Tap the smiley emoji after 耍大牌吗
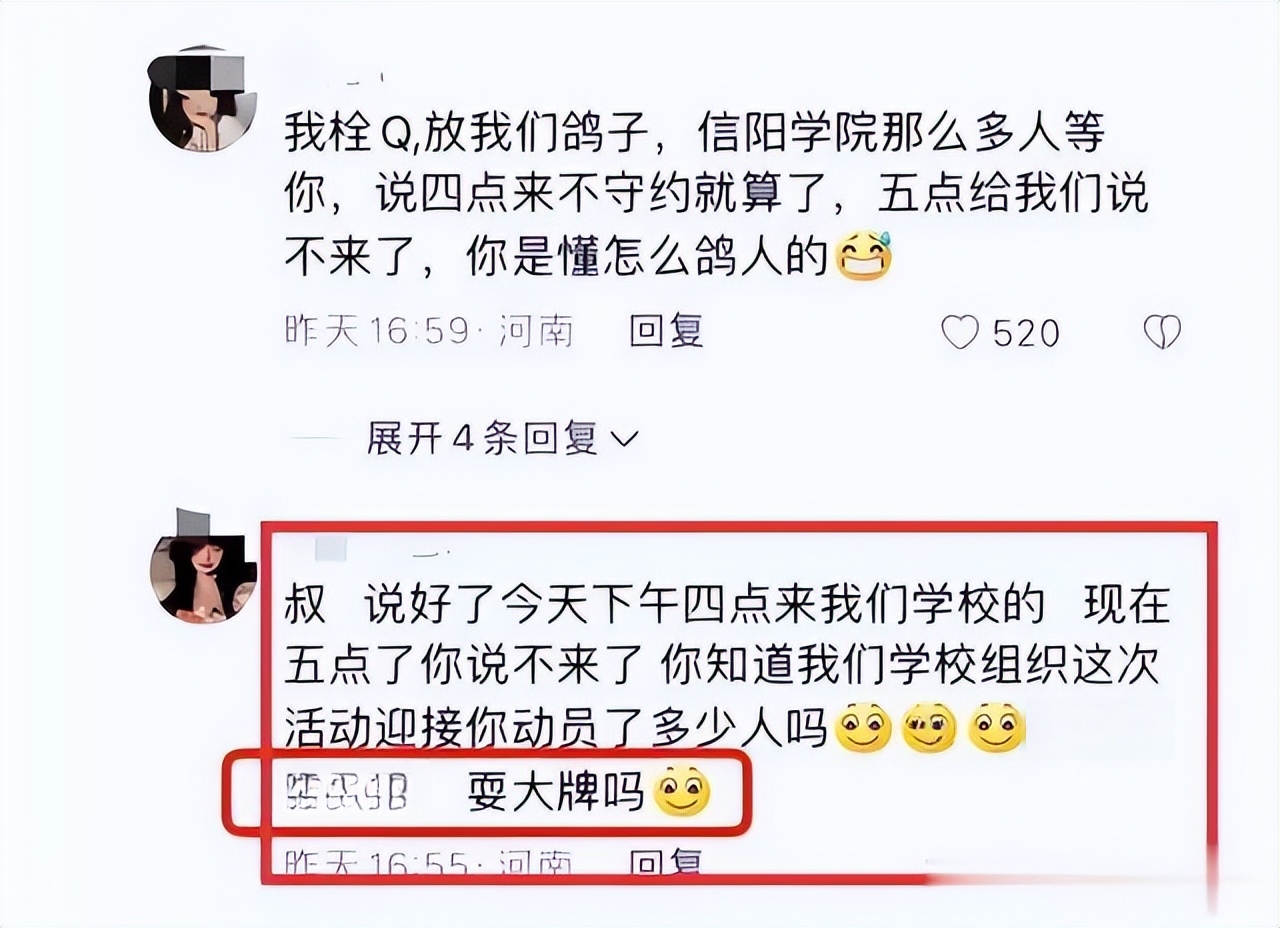 tap(681, 793)
